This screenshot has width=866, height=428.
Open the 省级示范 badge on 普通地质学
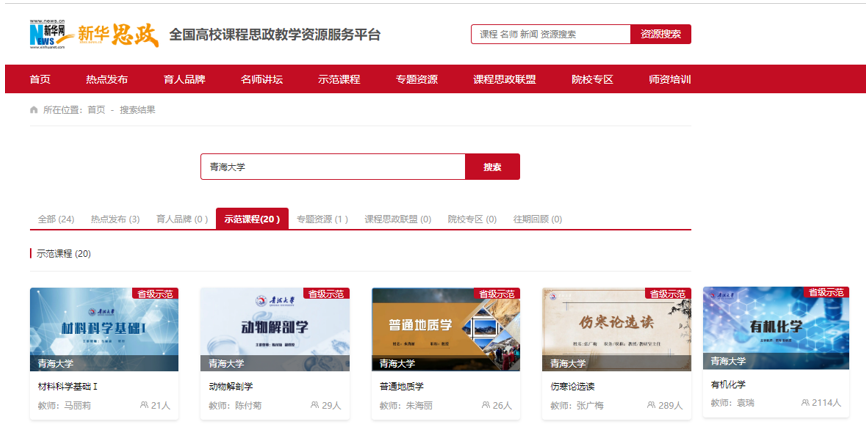497,294
